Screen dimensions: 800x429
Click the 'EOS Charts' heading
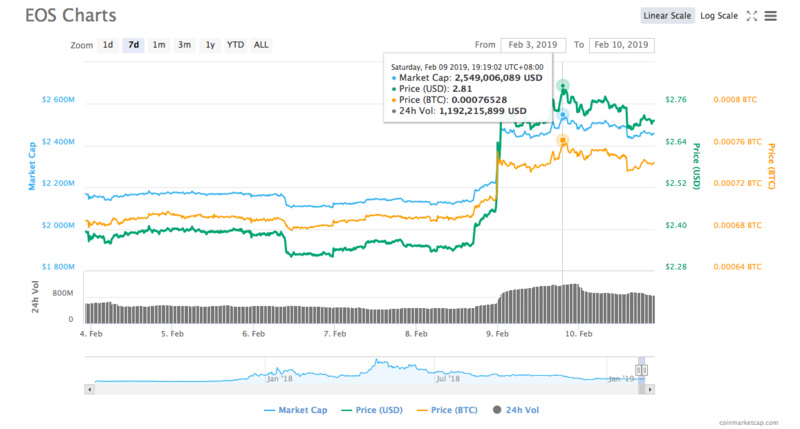[71, 15]
